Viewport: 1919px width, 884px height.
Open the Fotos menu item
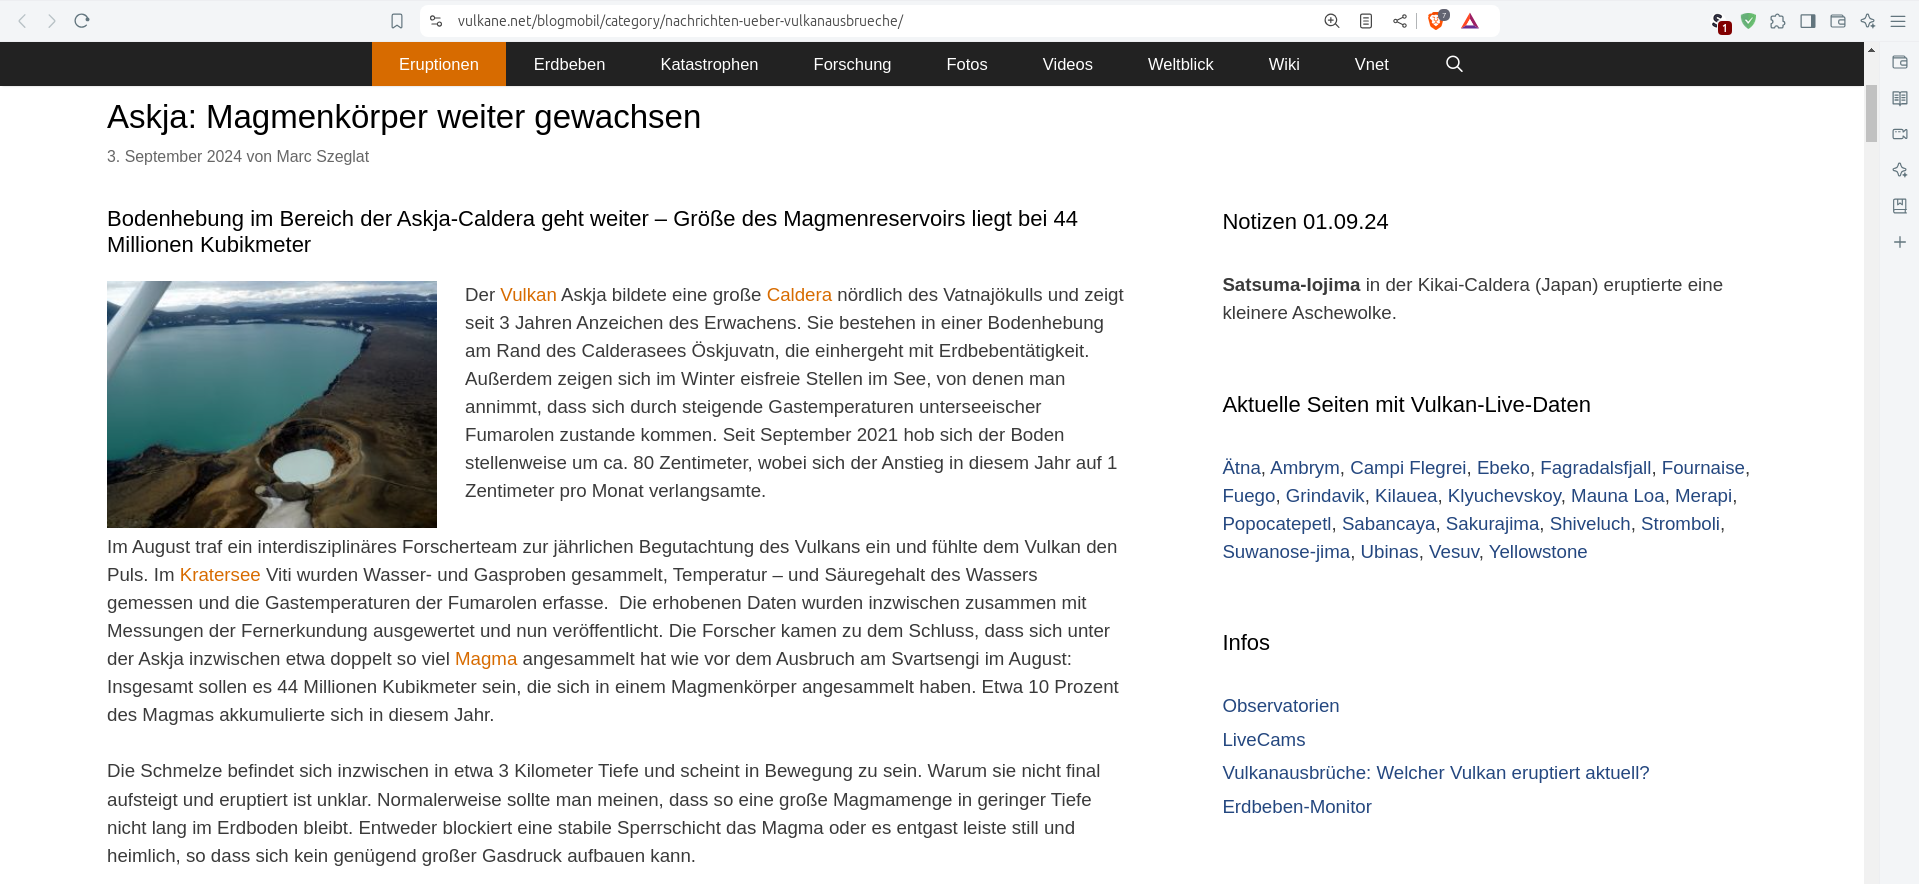(967, 64)
